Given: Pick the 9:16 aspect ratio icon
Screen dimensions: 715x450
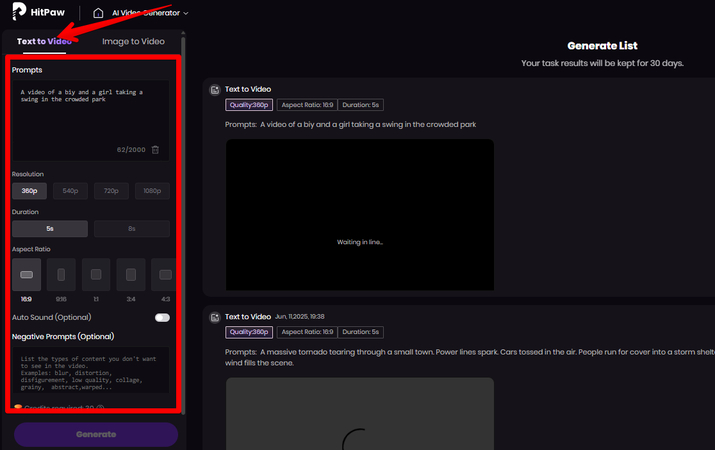Looking at the screenshot, I should pyautogui.click(x=61, y=274).
